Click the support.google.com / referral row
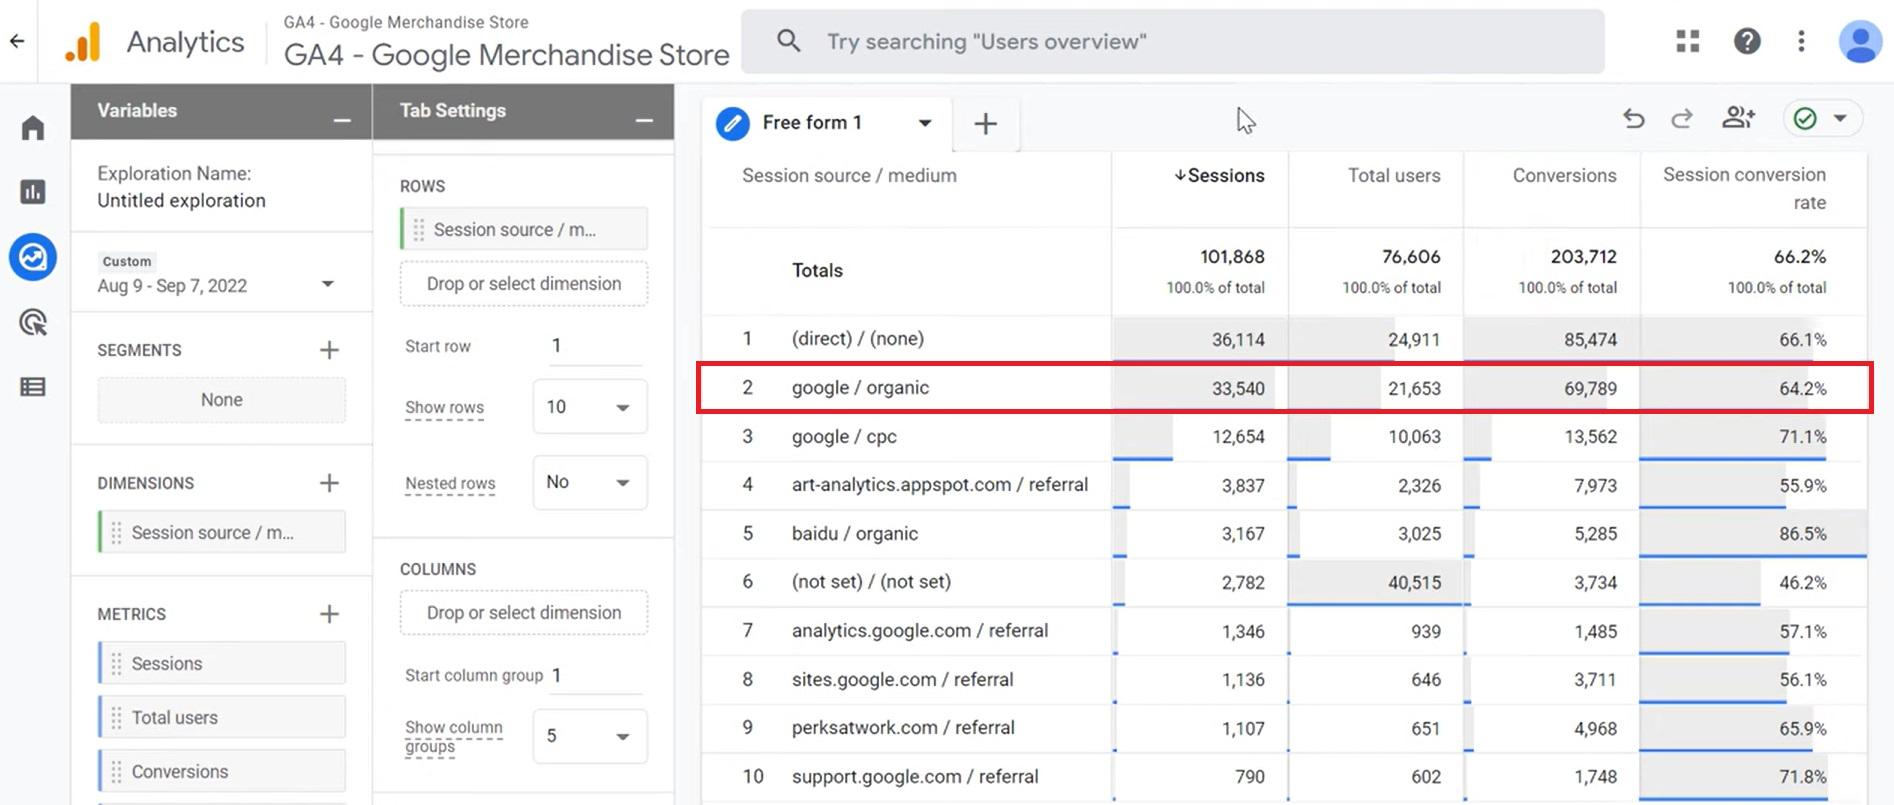Image resolution: width=1894 pixels, height=805 pixels. click(x=1285, y=777)
